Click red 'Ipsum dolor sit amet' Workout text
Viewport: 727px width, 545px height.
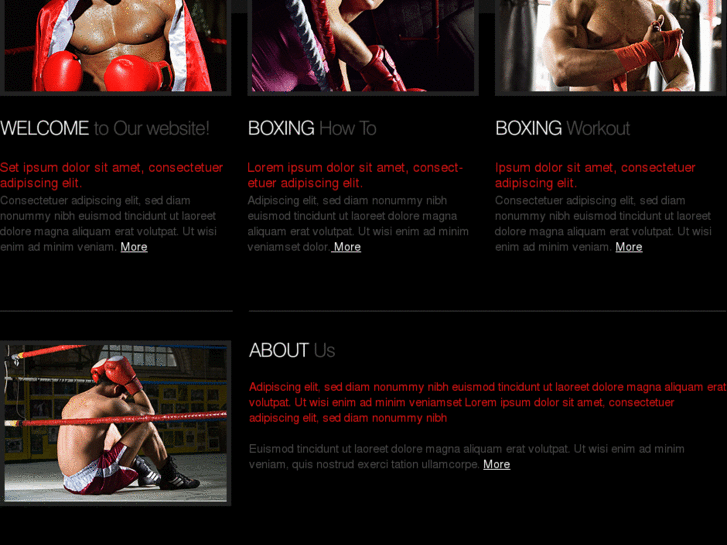(595, 175)
